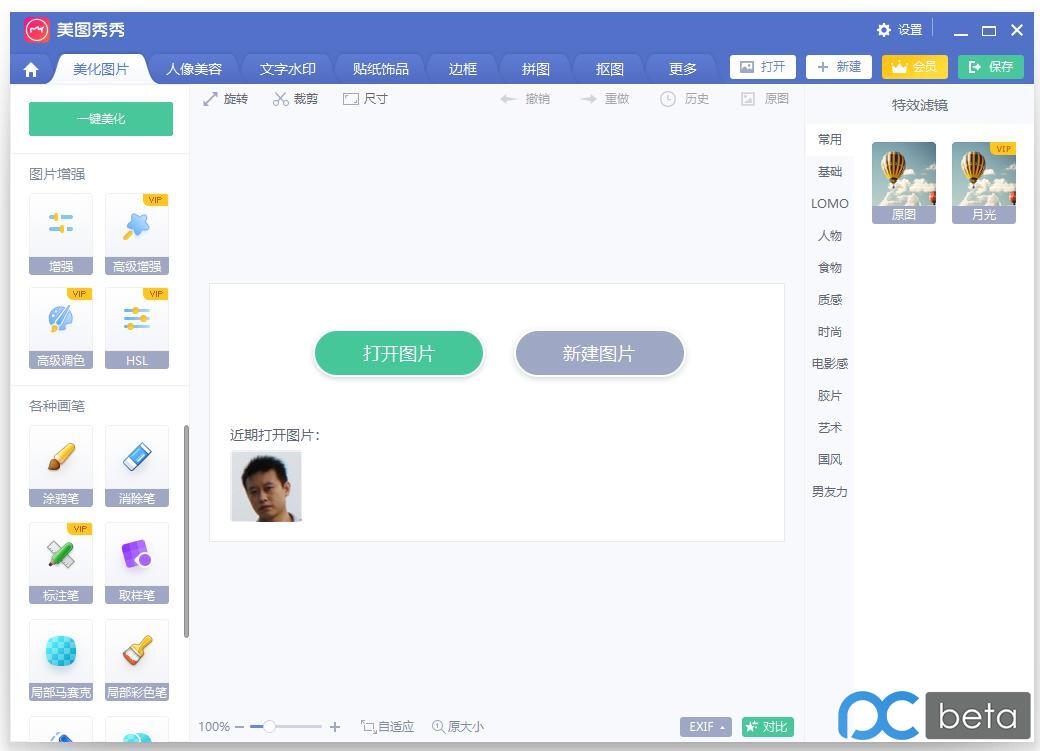Select the 国风 filter category
The width and height of the screenshot is (1040, 751).
tap(829, 459)
